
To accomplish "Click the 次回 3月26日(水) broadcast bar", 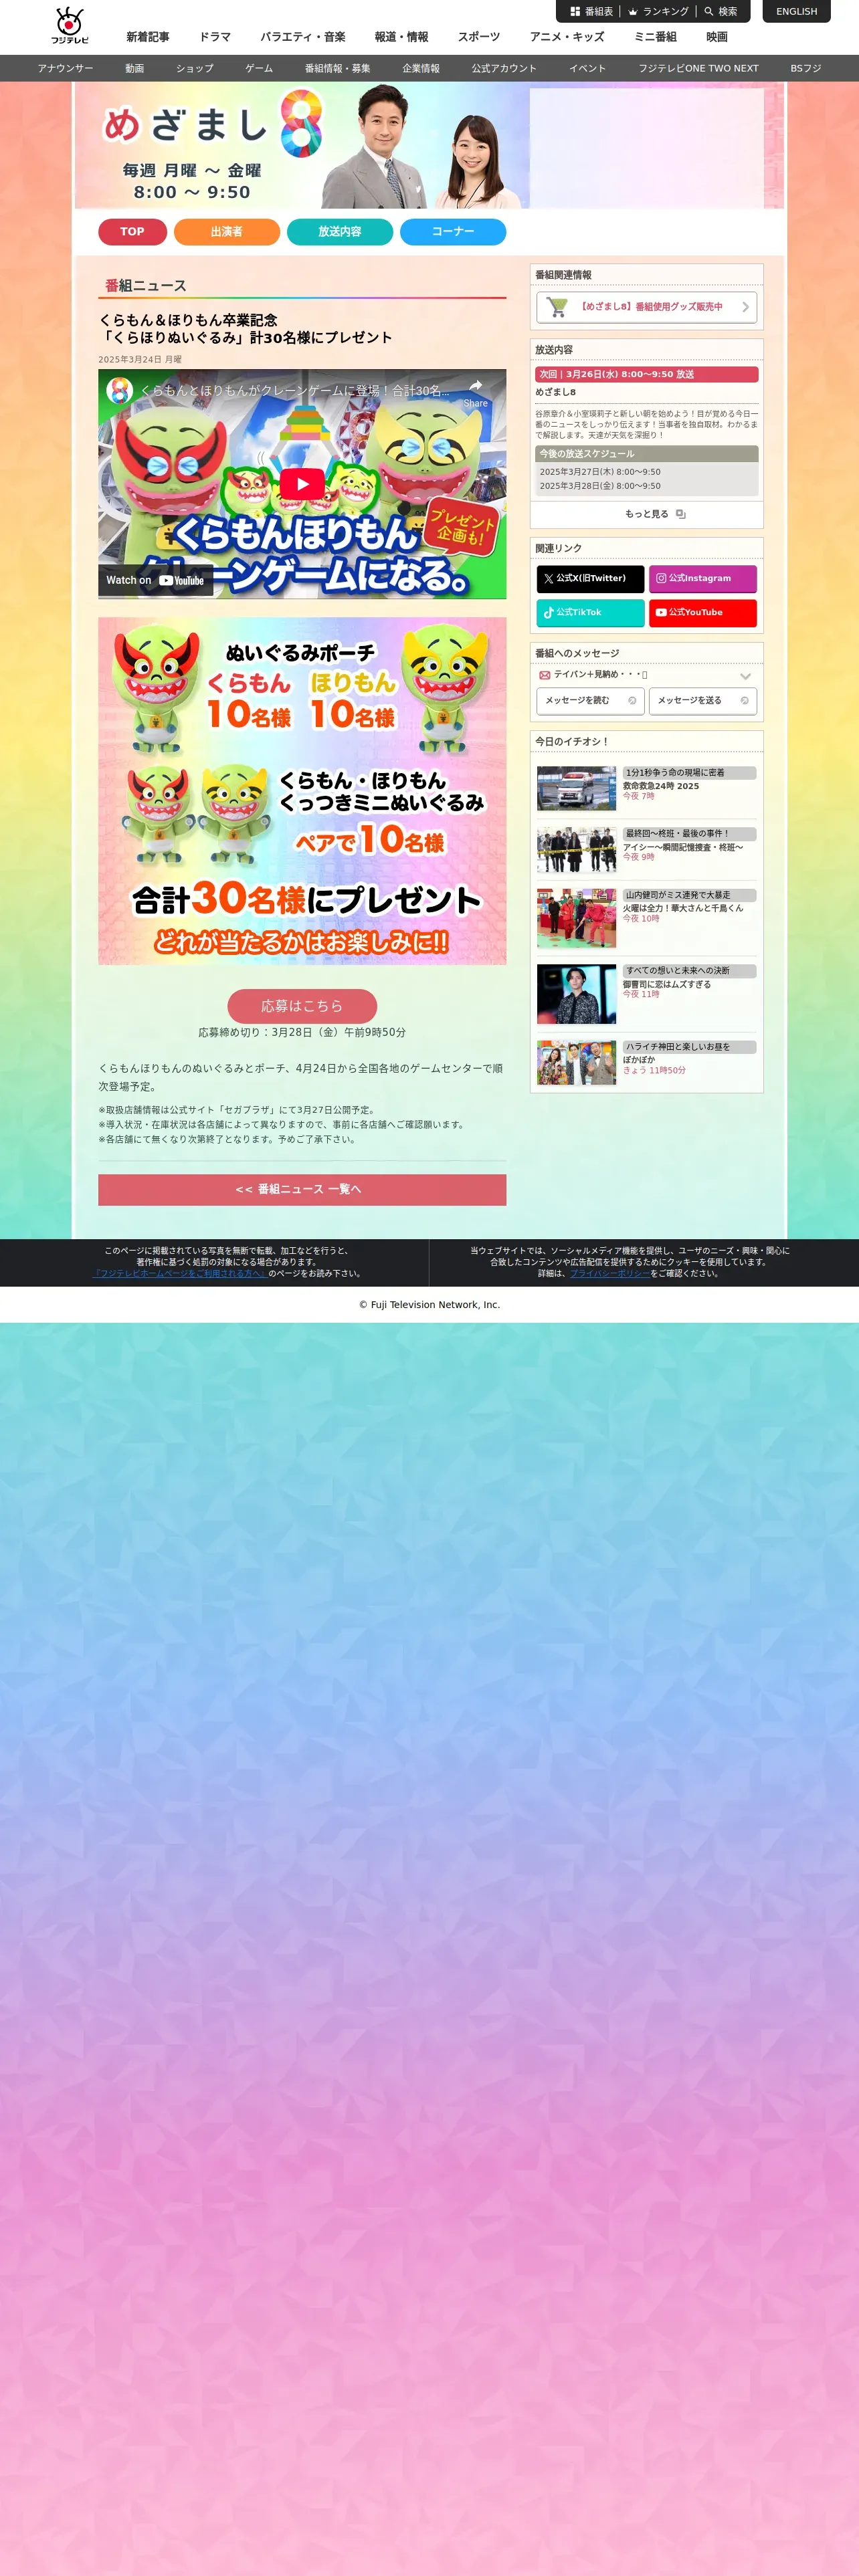I will (646, 374).
